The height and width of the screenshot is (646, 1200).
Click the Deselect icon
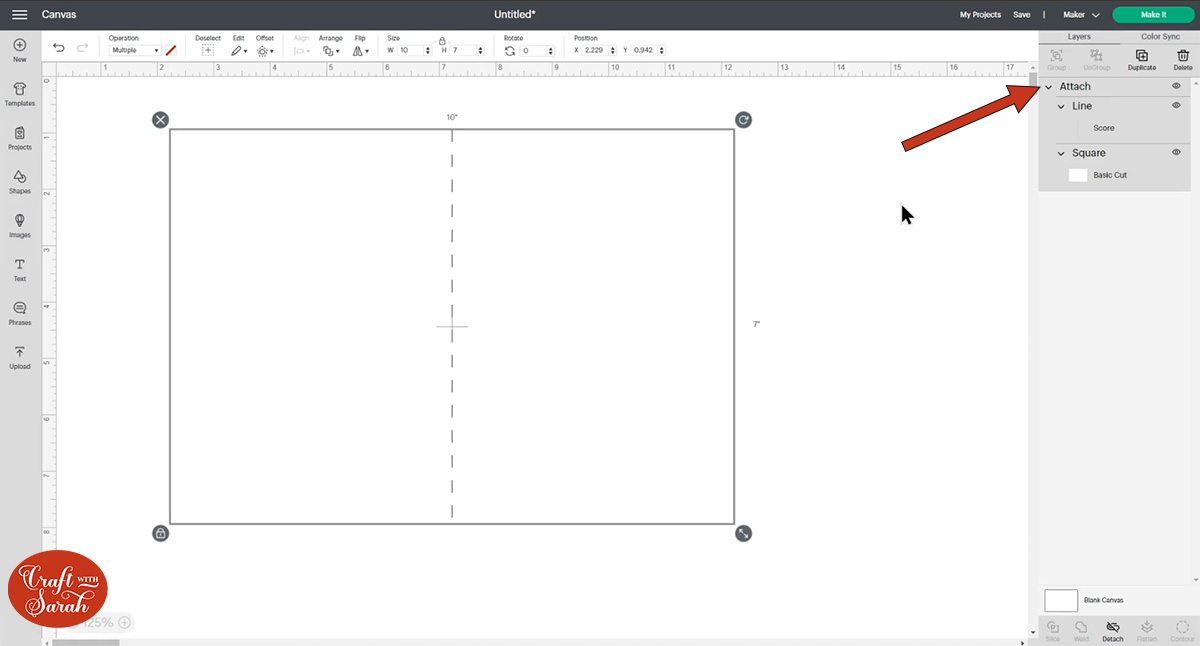tap(208, 50)
